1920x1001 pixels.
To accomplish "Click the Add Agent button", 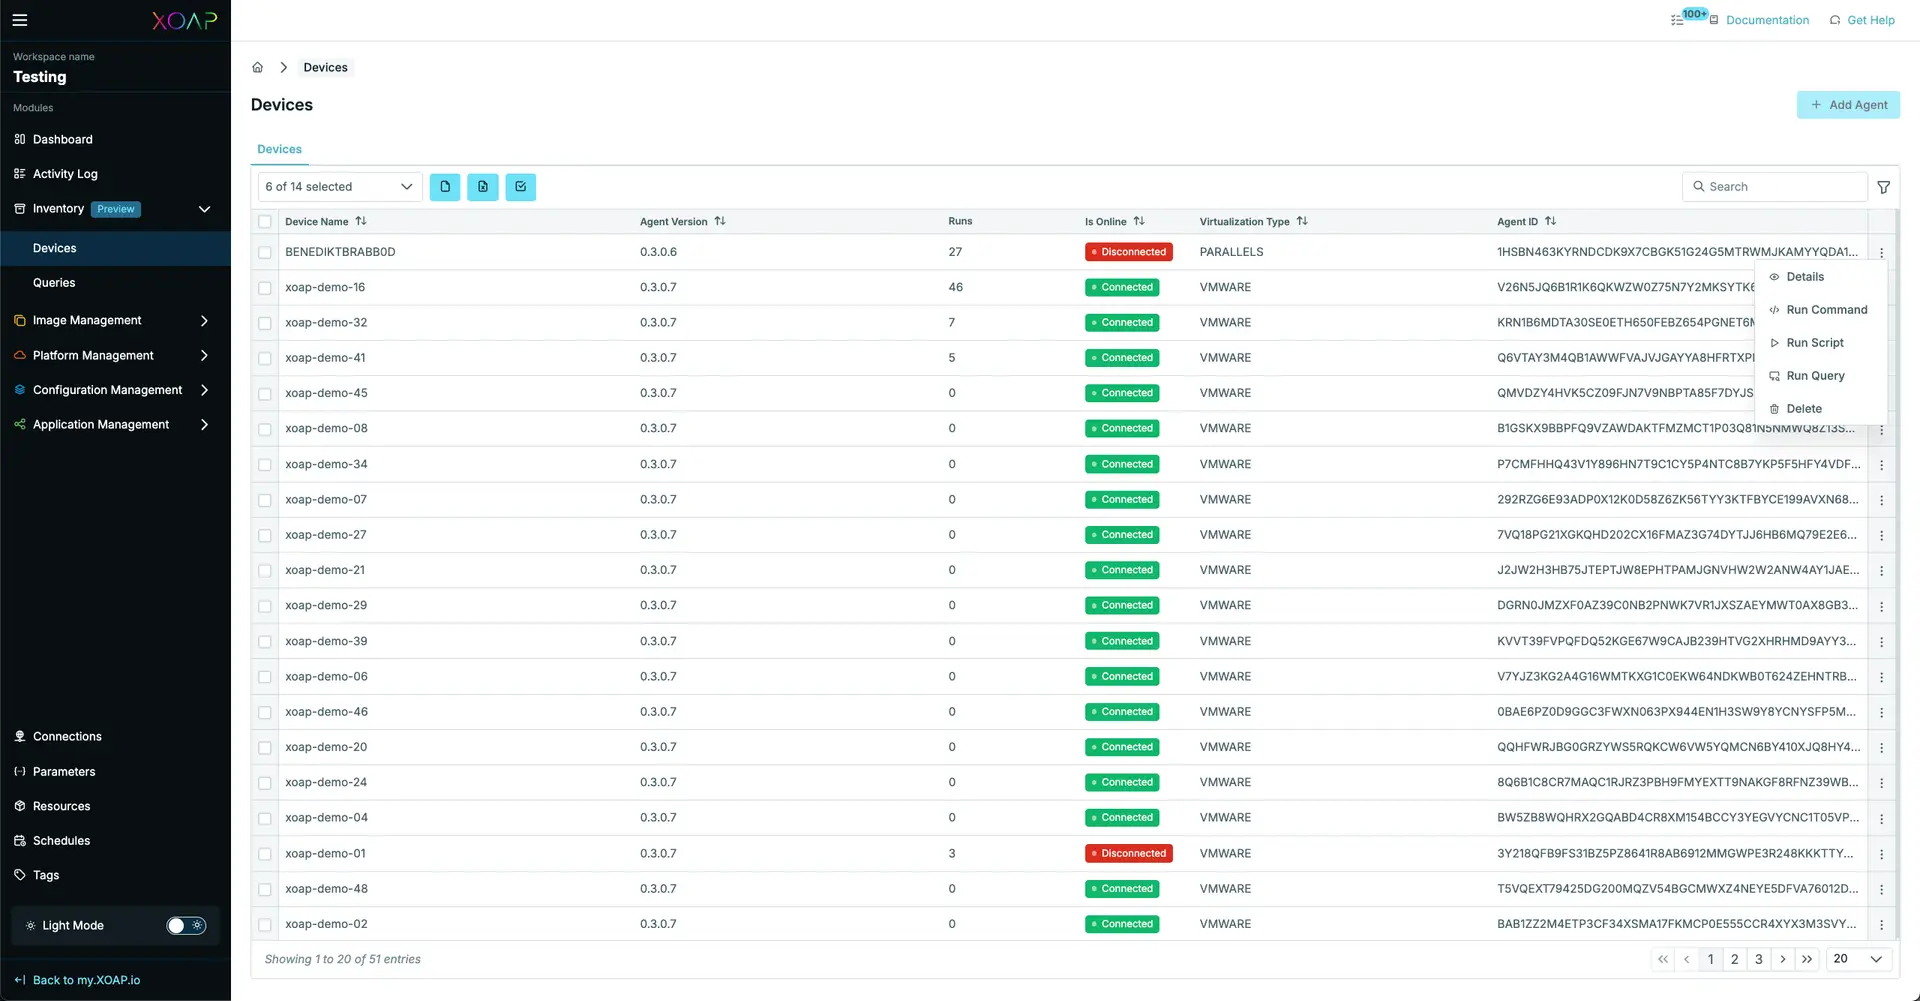I will [1848, 104].
